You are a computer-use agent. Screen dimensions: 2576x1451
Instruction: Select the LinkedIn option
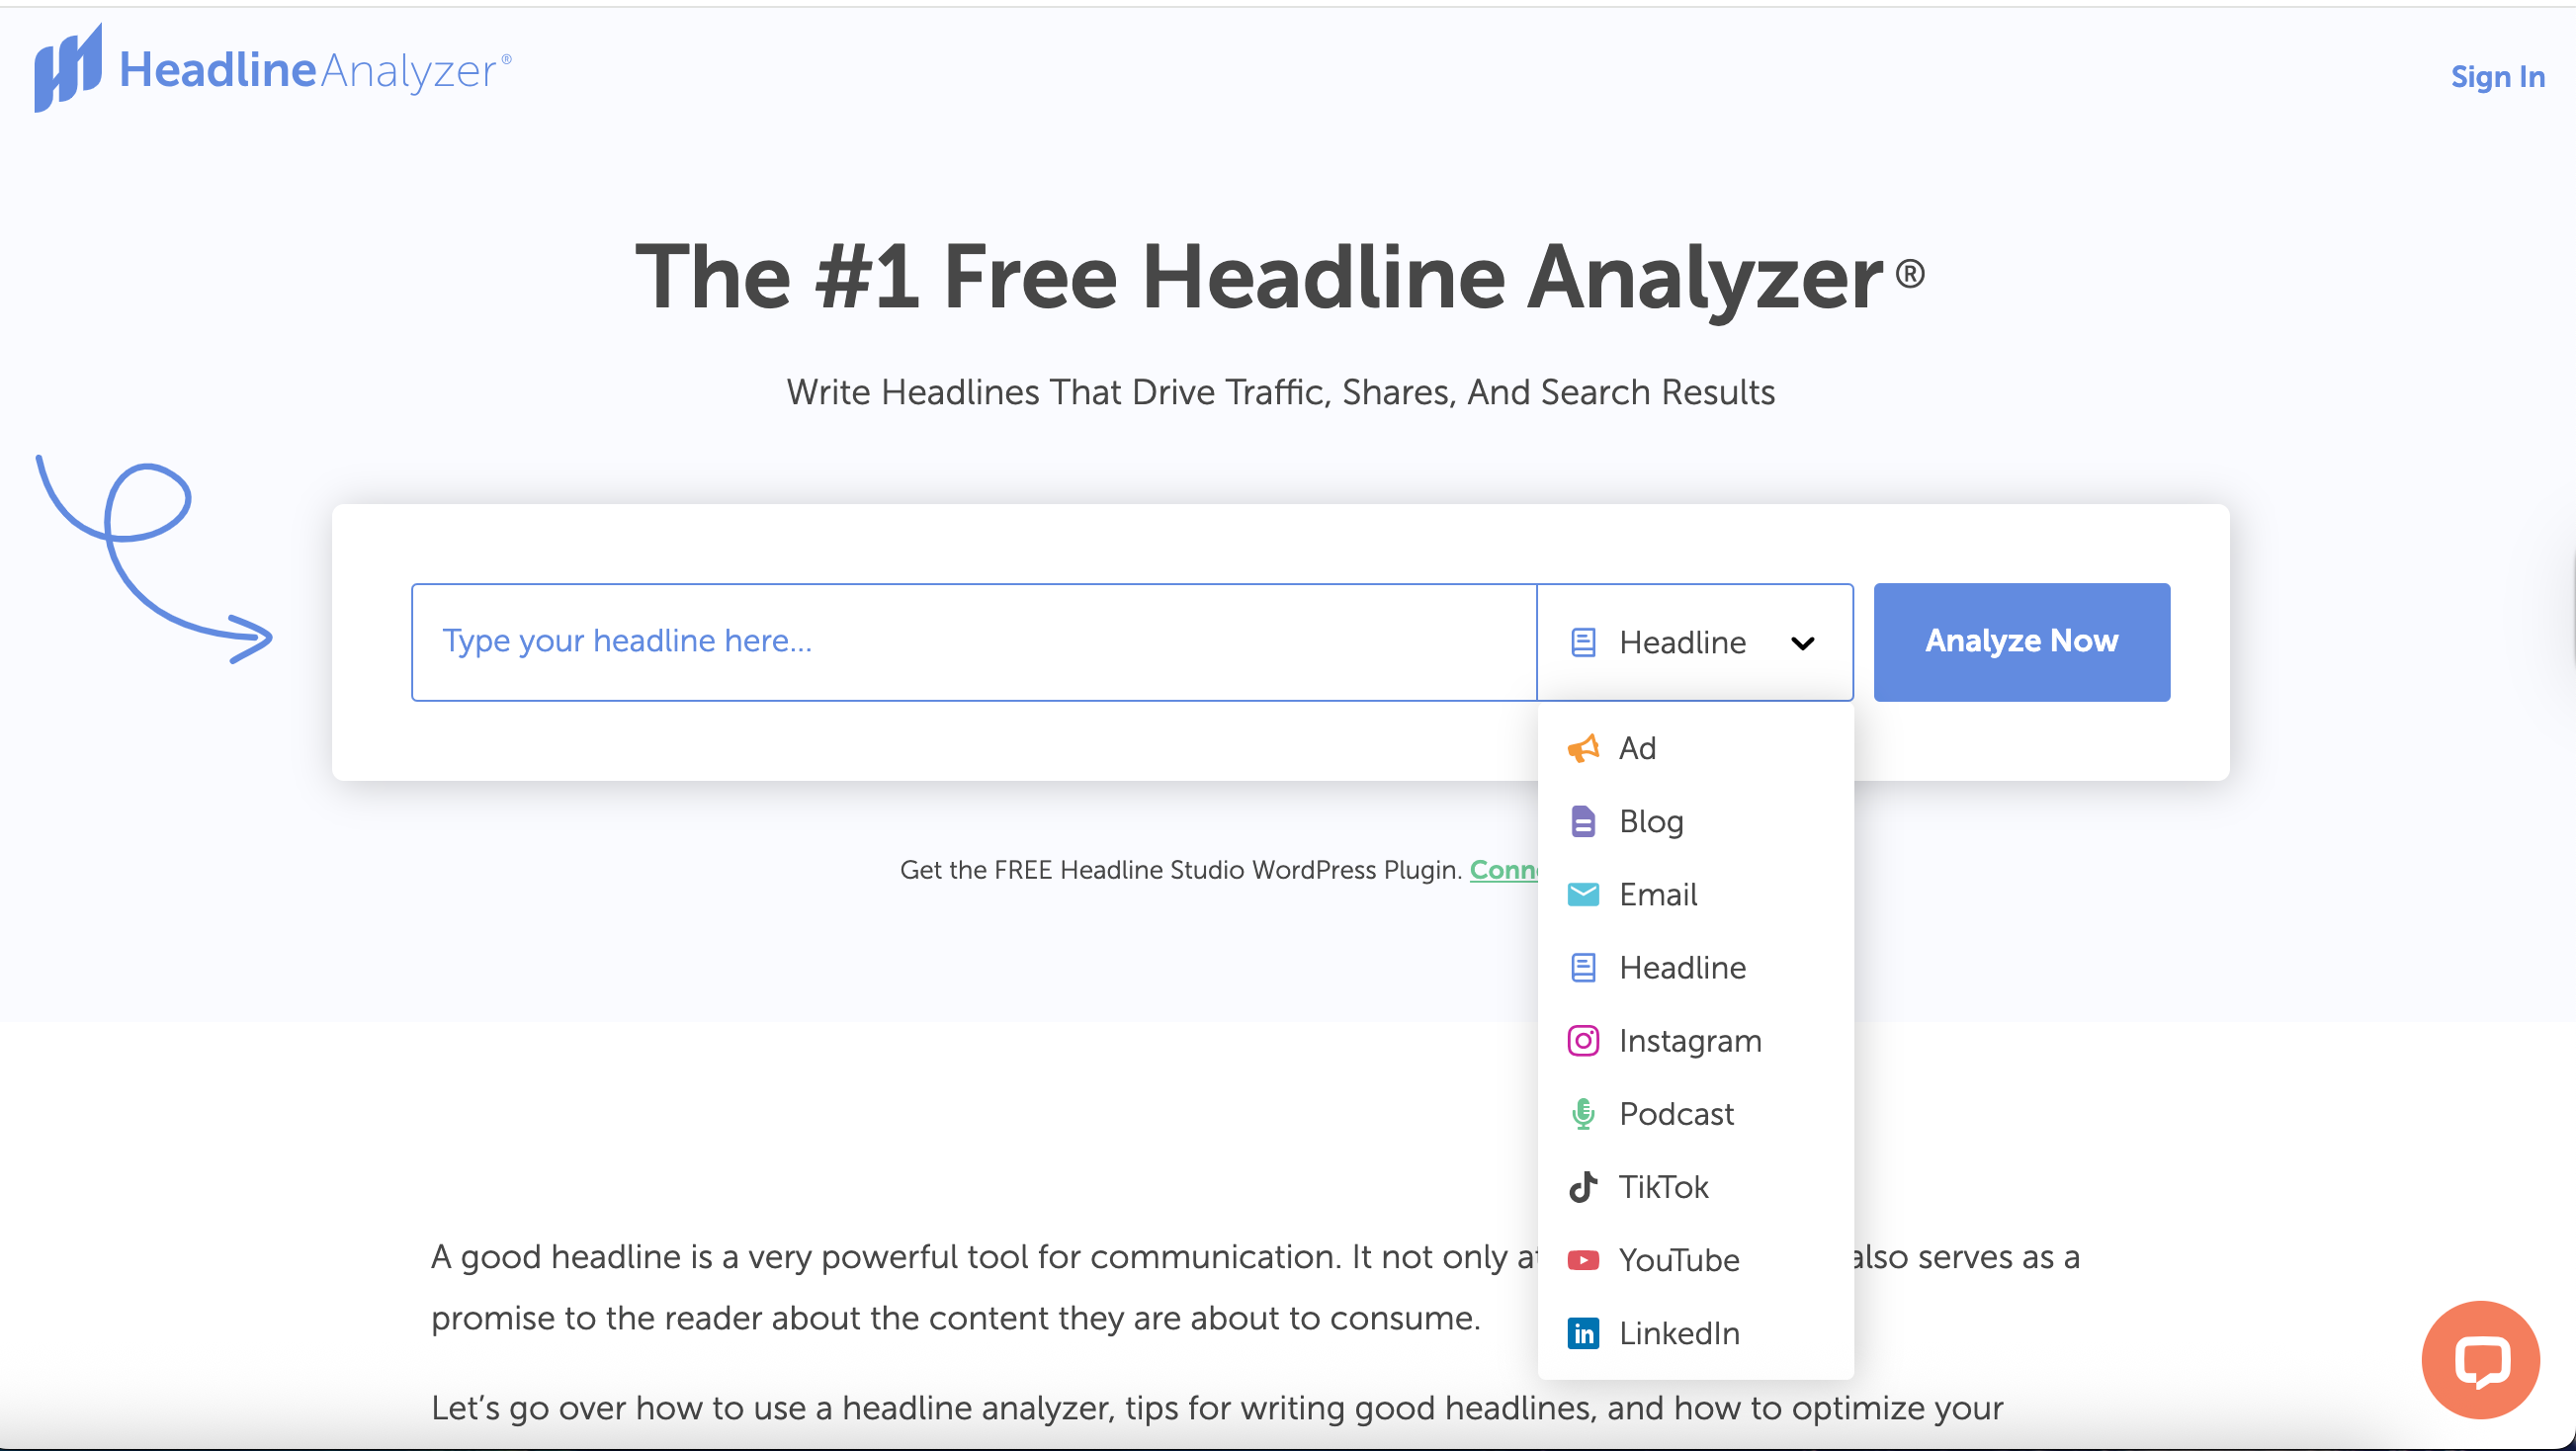[x=1695, y=1332]
